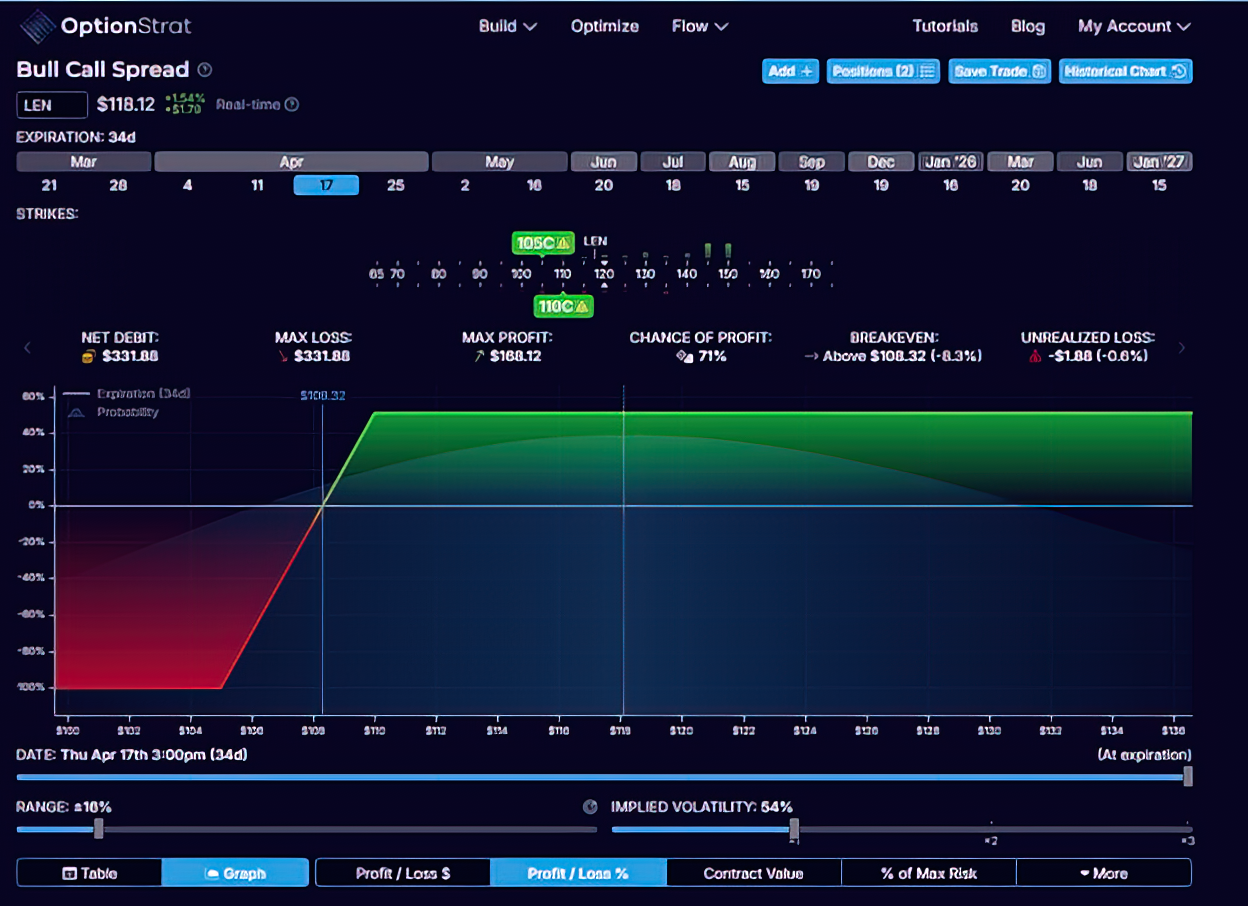Click the highlighted 17 expiration date

[326, 185]
